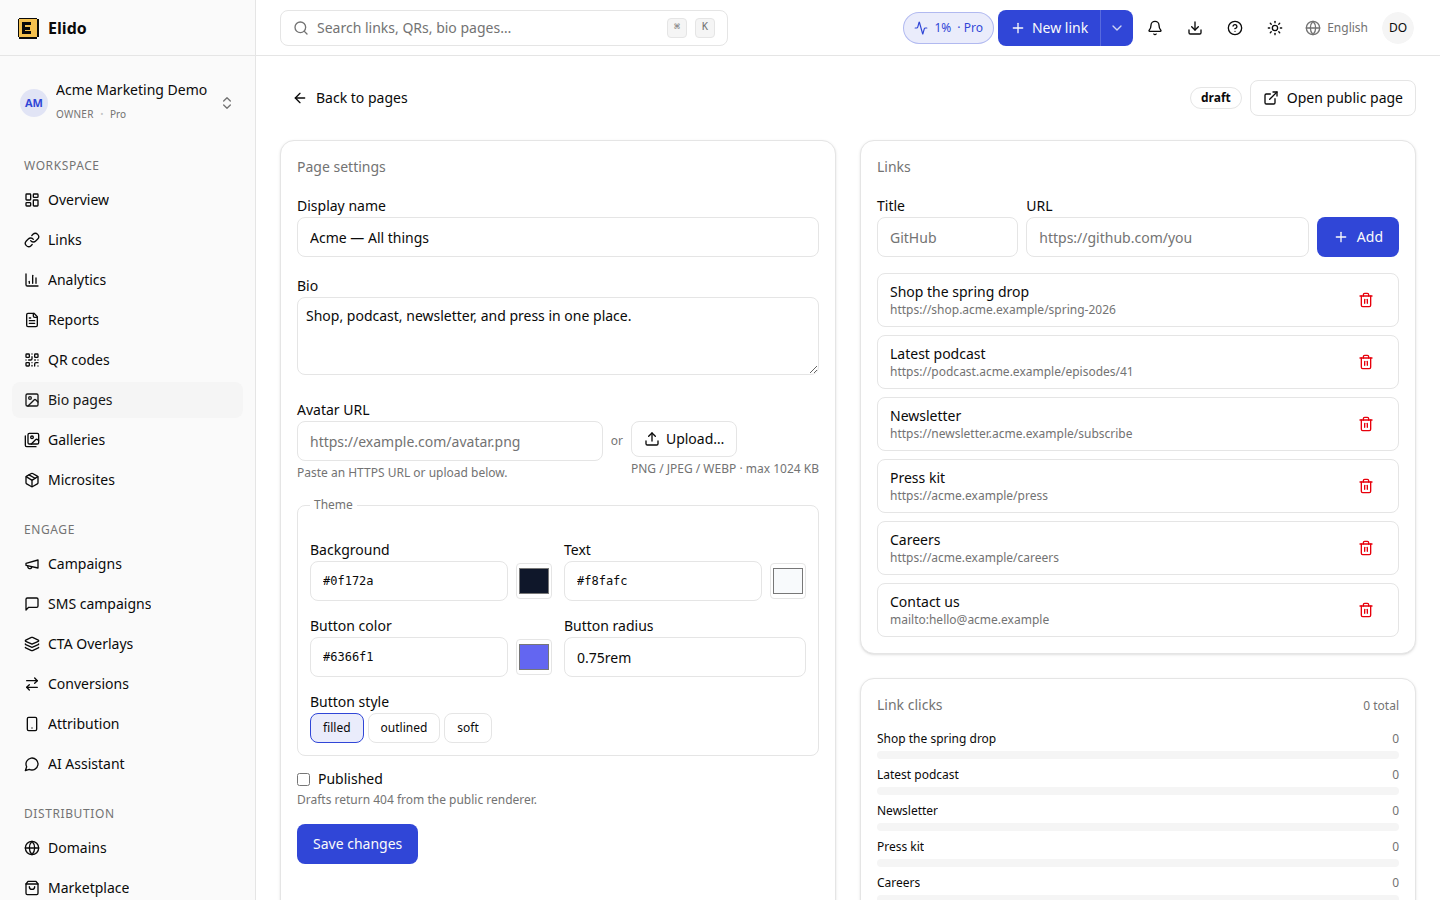Open the Background color swatch
1440x900 pixels.
click(x=534, y=581)
